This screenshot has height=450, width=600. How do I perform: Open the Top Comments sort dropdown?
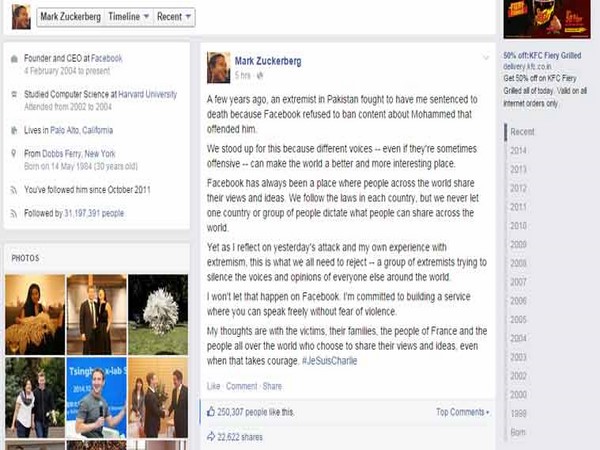click(463, 412)
